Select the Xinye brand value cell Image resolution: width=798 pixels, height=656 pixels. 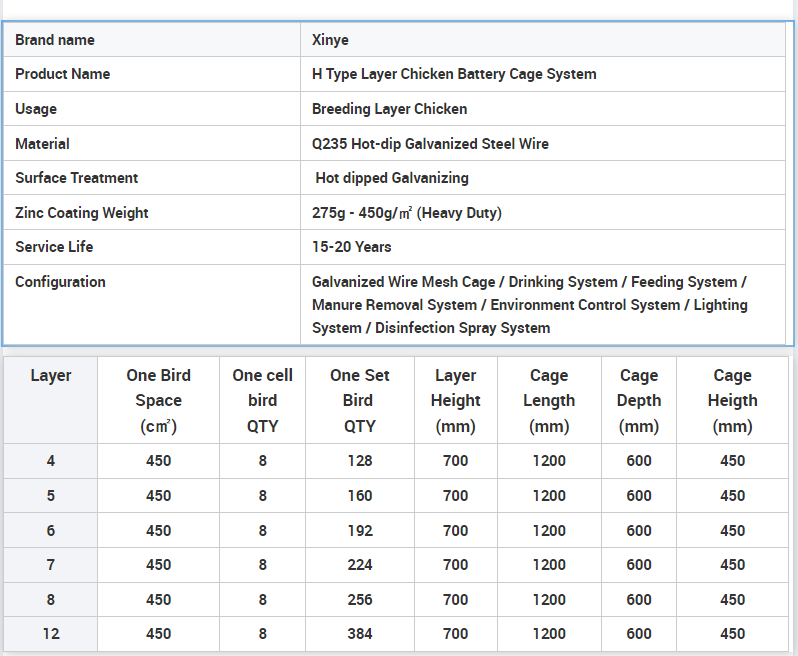pyautogui.click(x=330, y=40)
